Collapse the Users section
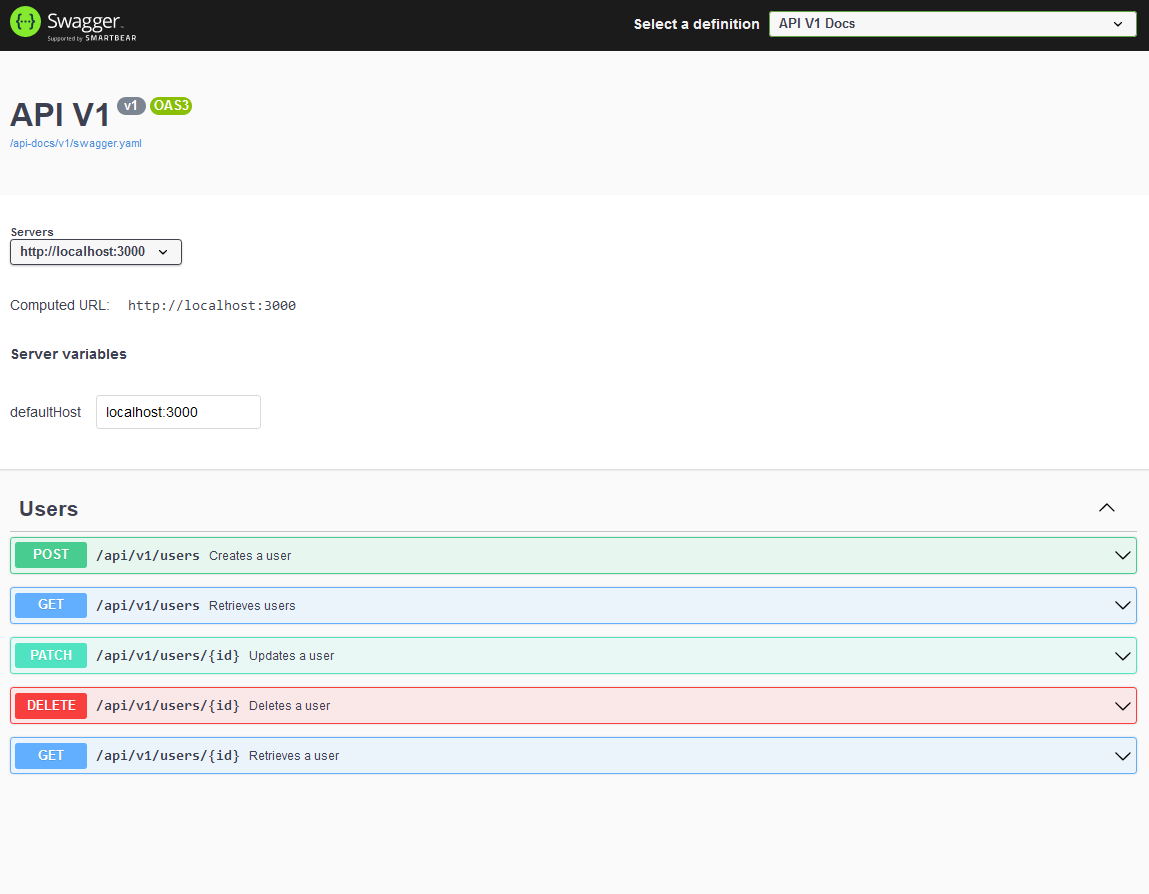 pos(1106,508)
